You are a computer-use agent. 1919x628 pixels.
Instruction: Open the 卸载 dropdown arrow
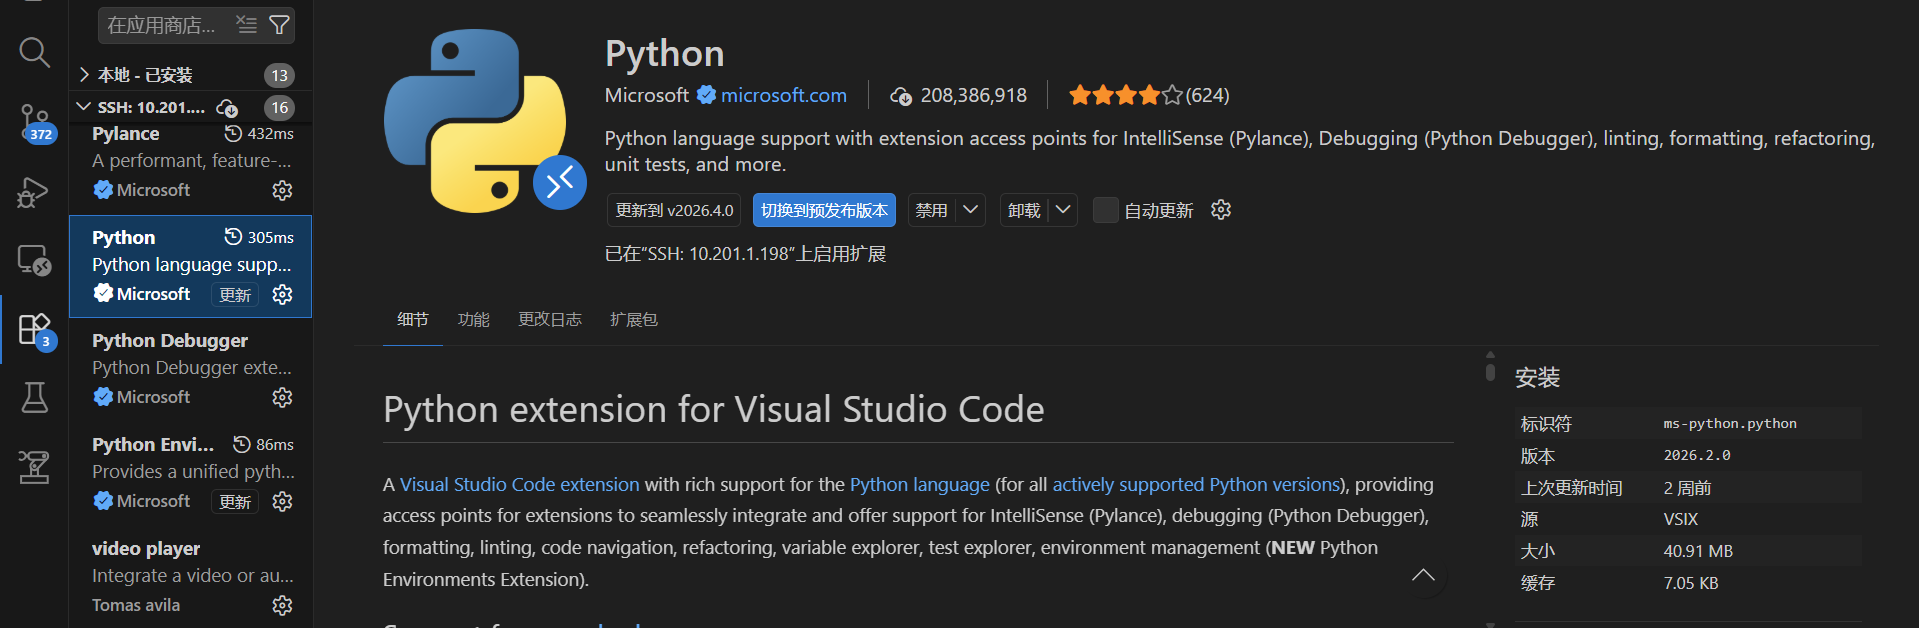1063,210
